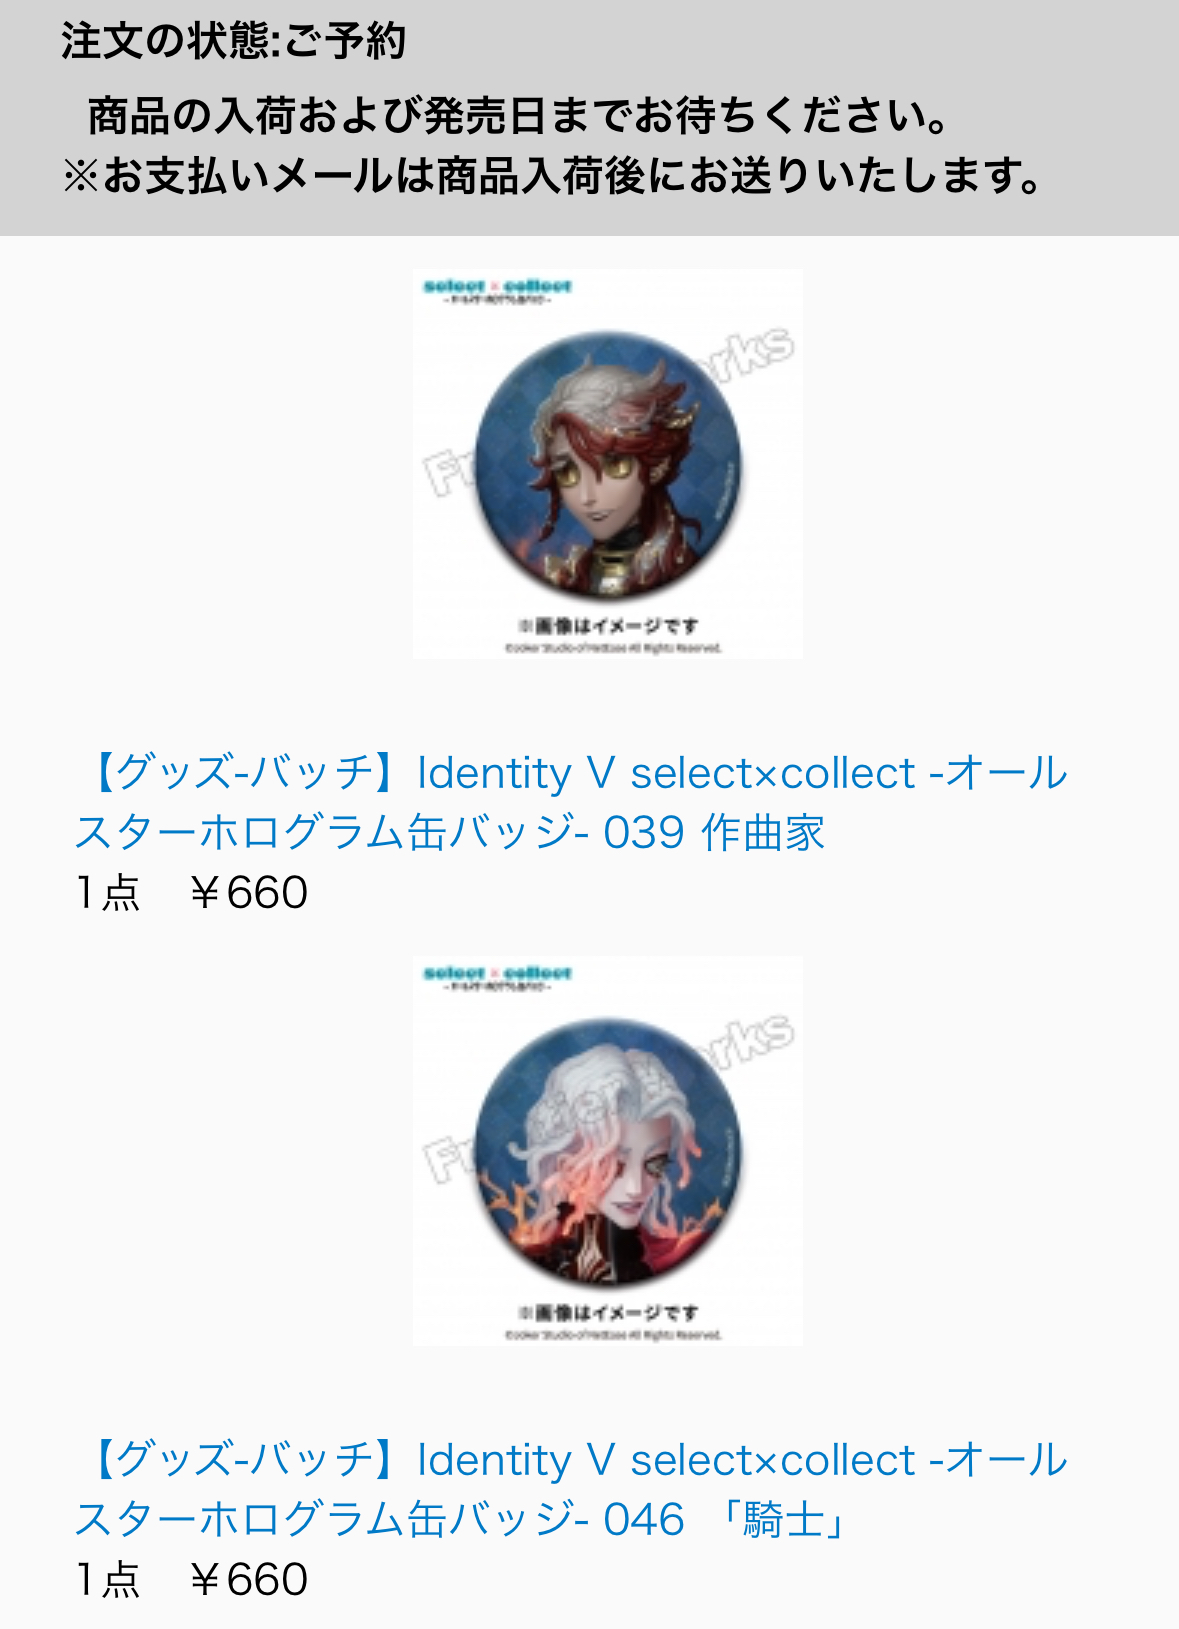The width and height of the screenshot is (1179, 1629).
Task: Click the ※画像はイメージです caption on the knight image
Action: pos(608,1313)
